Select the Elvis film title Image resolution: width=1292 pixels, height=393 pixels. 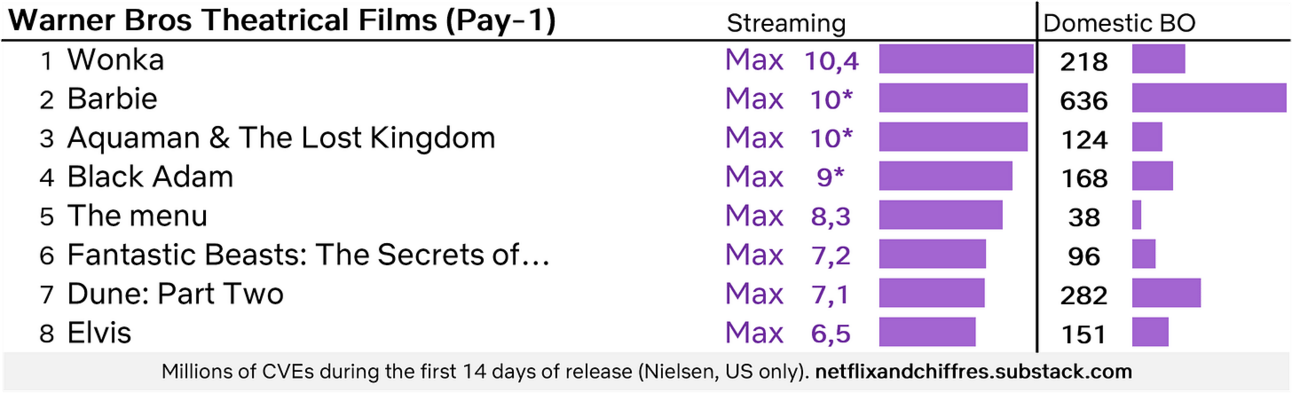pyautogui.click(x=99, y=333)
